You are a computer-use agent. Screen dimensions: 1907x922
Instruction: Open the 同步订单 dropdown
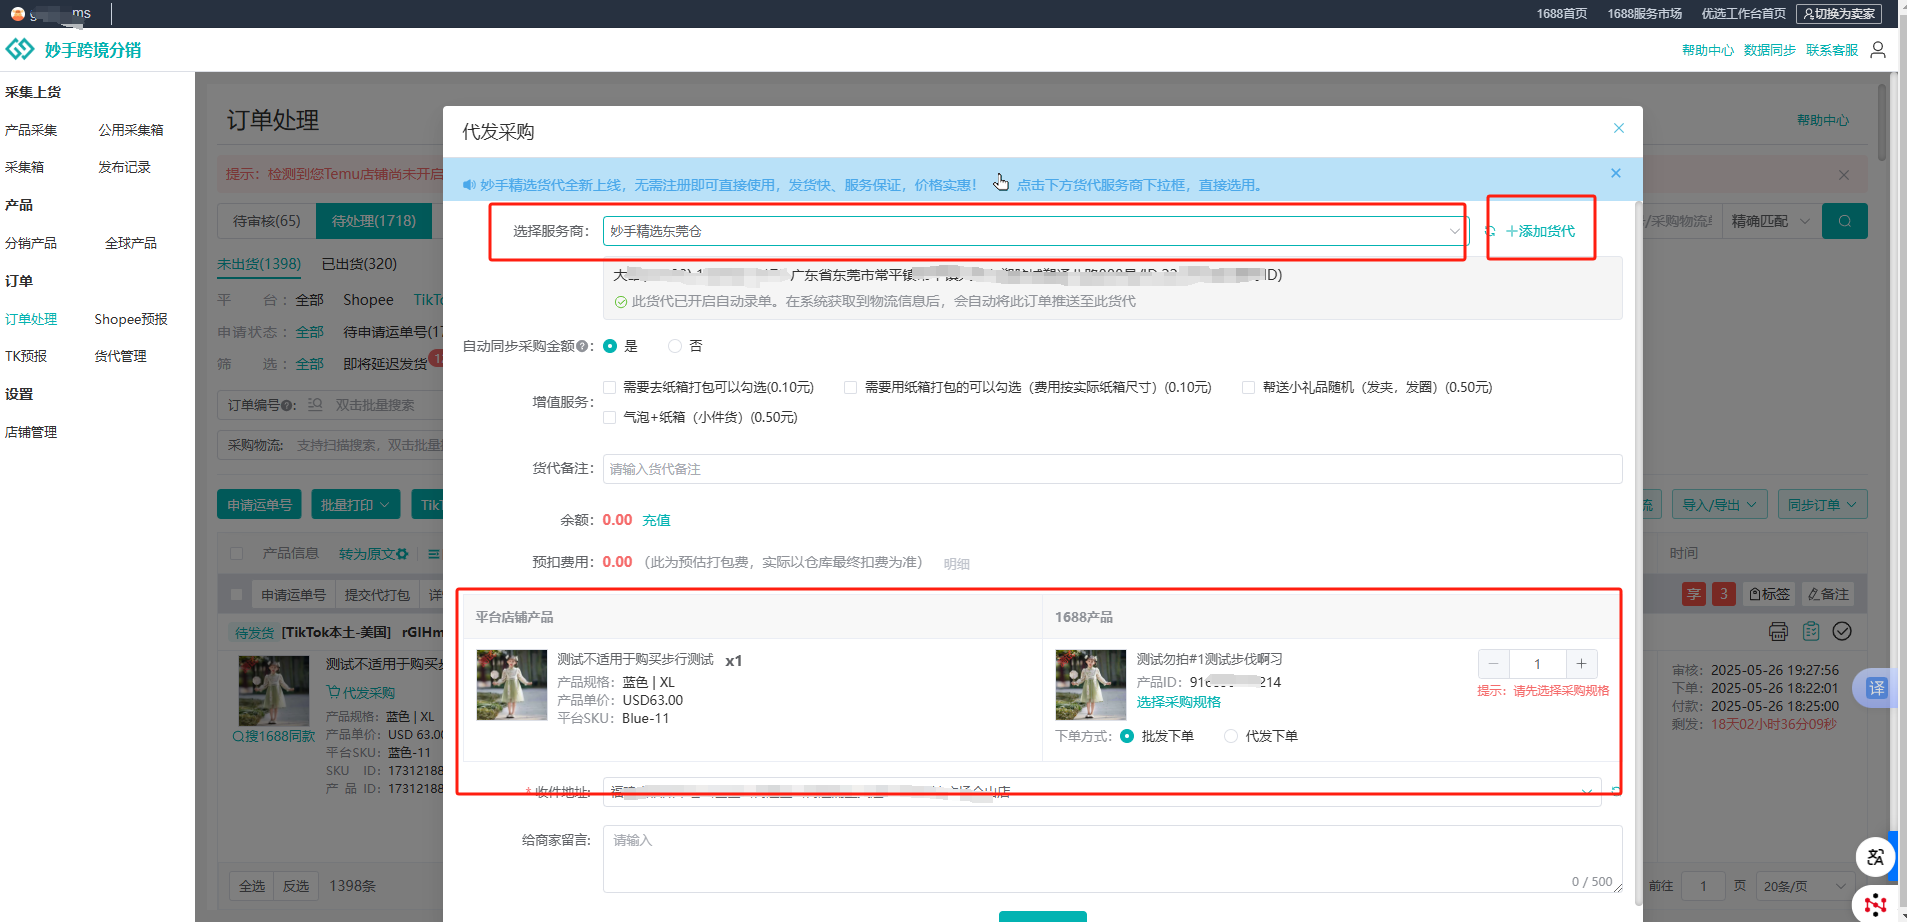point(1822,505)
